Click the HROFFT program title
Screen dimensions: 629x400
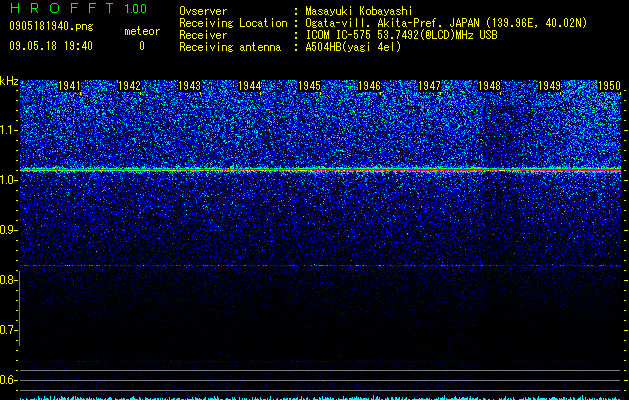click(x=62, y=8)
